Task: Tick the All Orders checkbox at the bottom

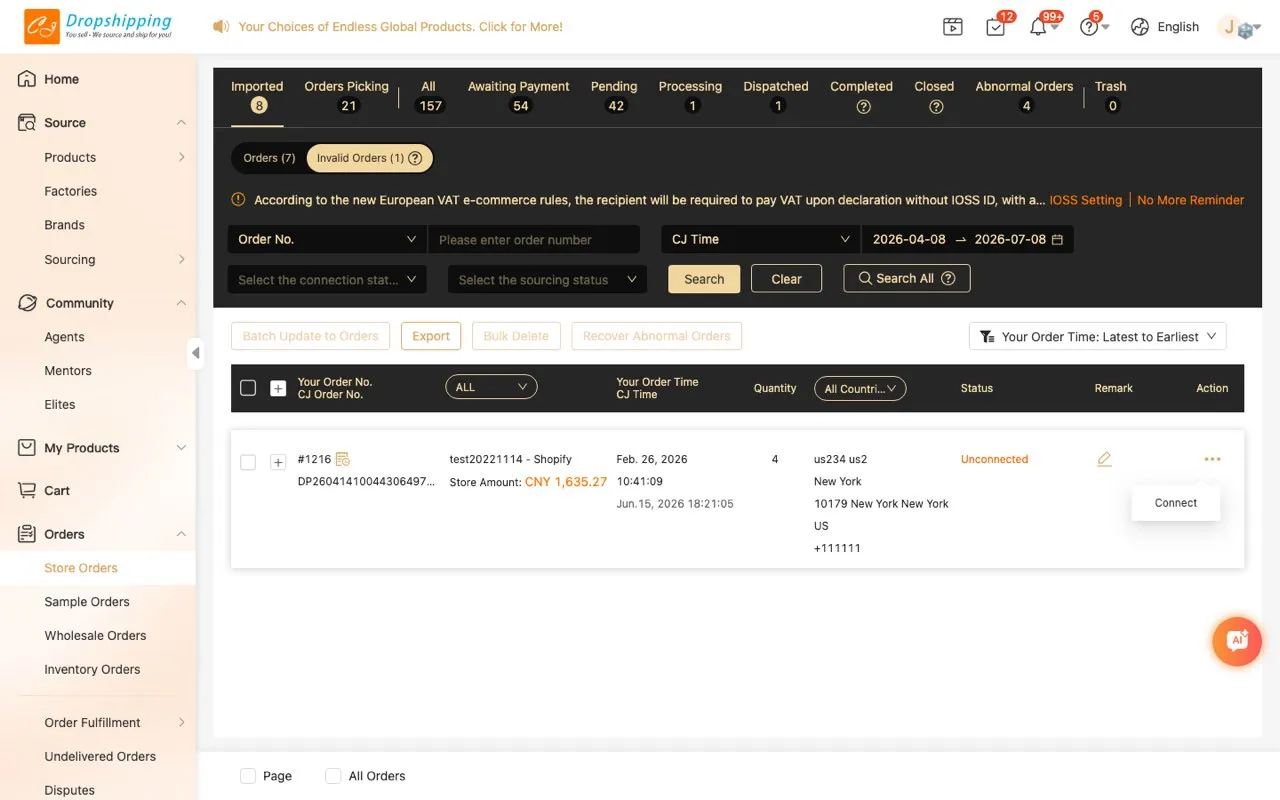Action: pyautogui.click(x=333, y=776)
